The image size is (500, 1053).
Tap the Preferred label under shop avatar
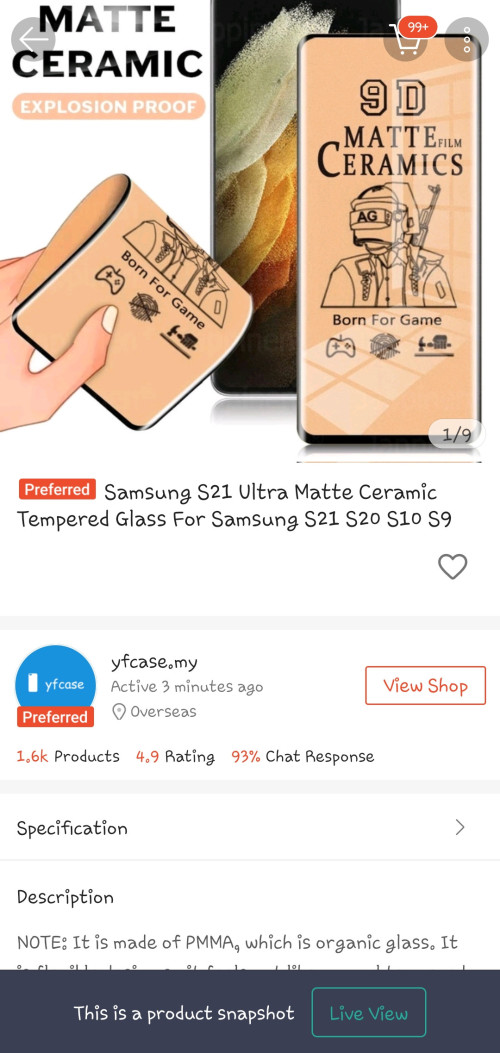tap(55, 717)
